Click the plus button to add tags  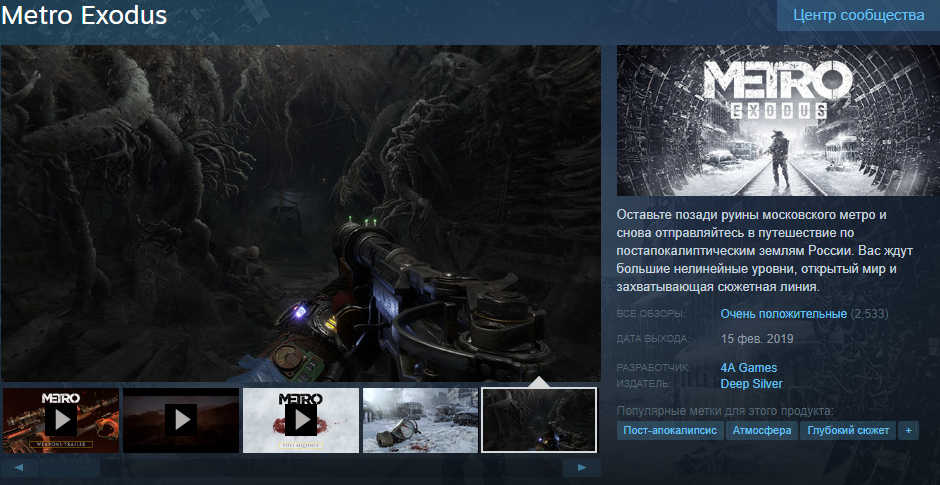pos(908,430)
